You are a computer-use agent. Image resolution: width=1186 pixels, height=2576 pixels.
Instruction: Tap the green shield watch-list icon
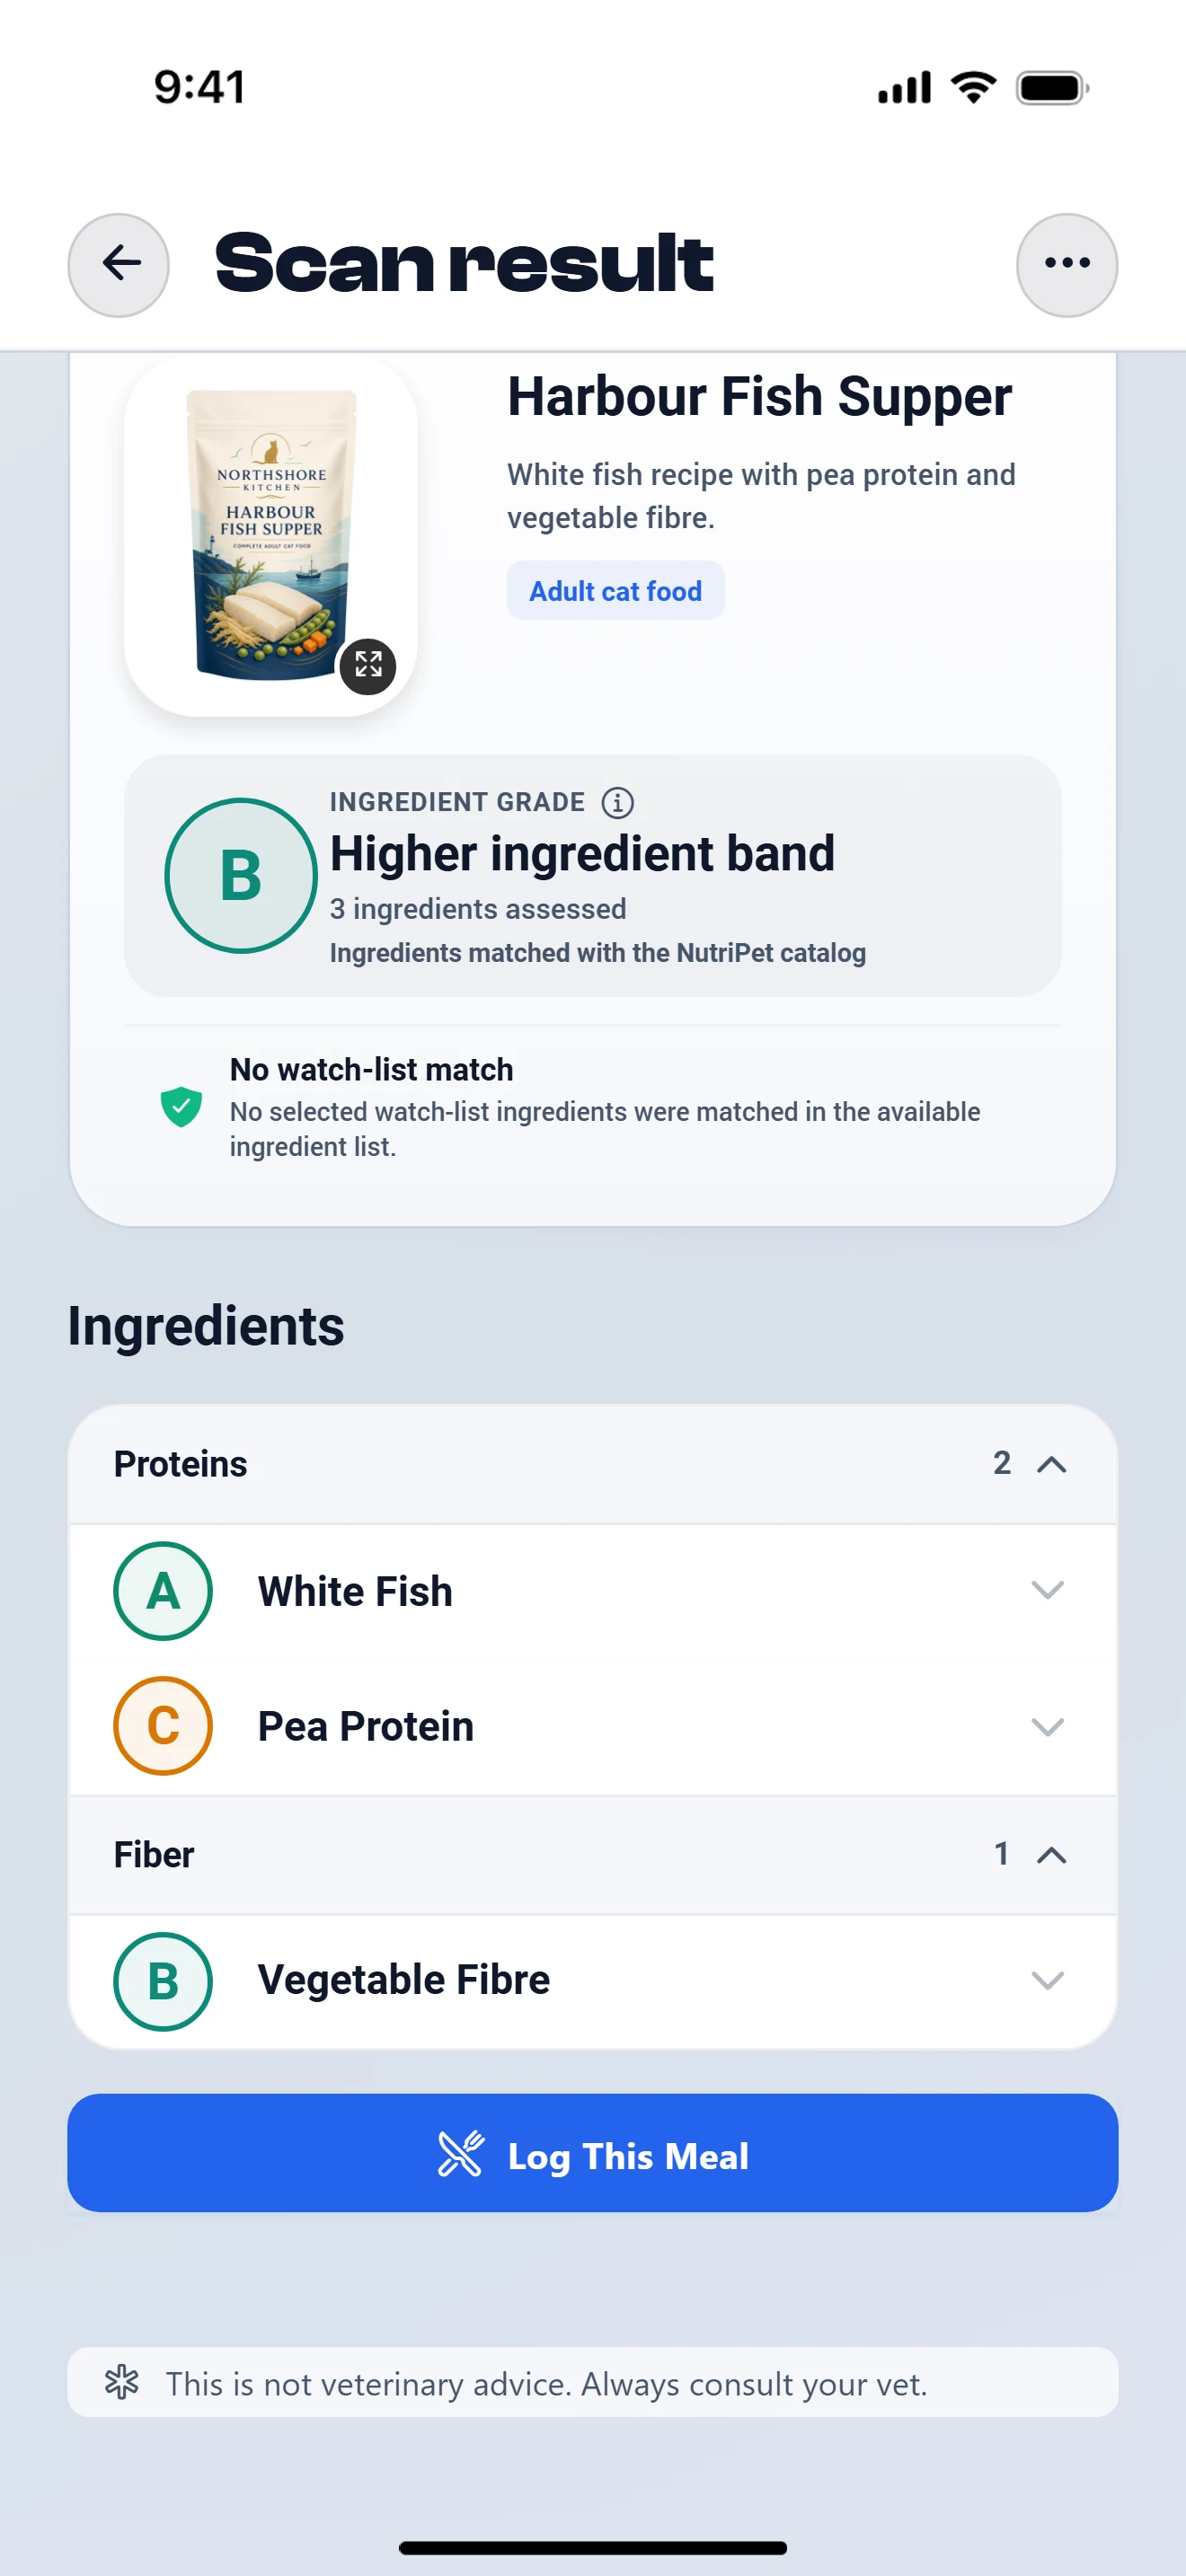coord(181,1107)
